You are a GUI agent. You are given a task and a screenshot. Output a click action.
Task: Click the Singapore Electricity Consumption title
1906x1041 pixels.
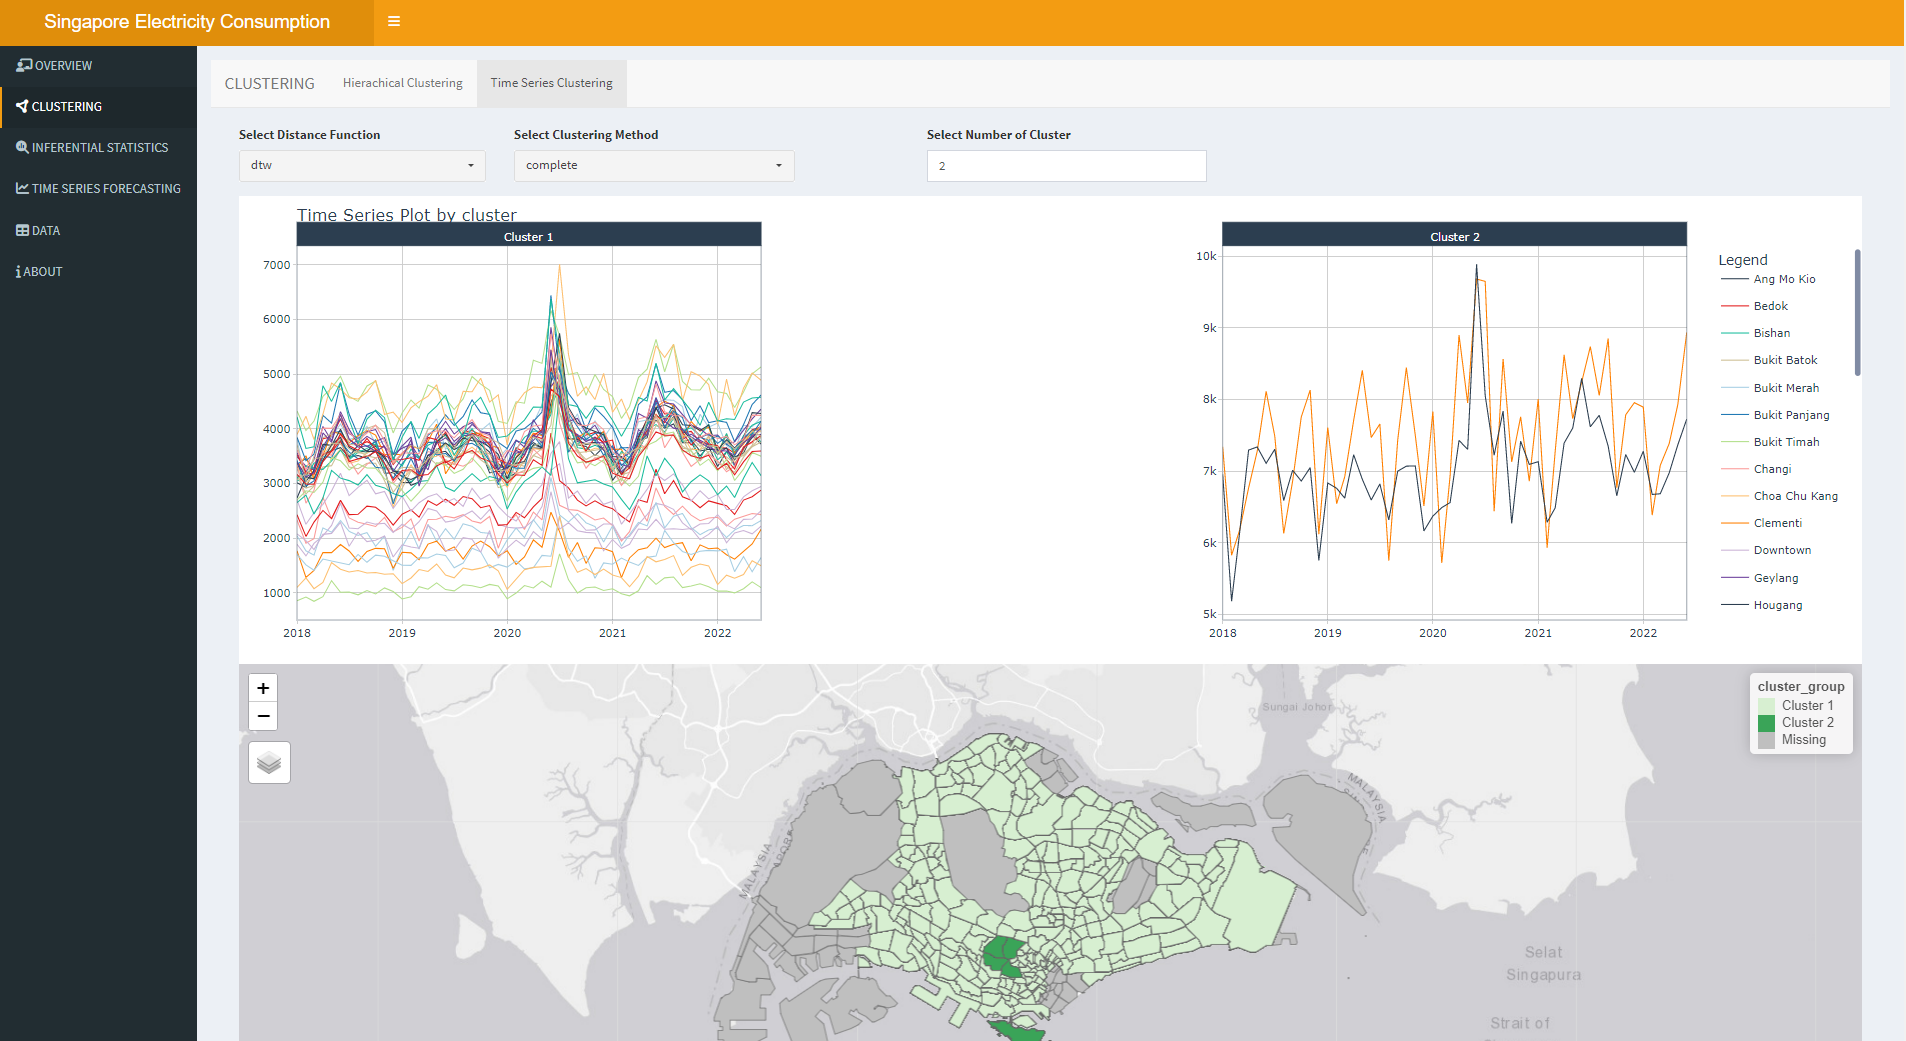click(x=187, y=22)
